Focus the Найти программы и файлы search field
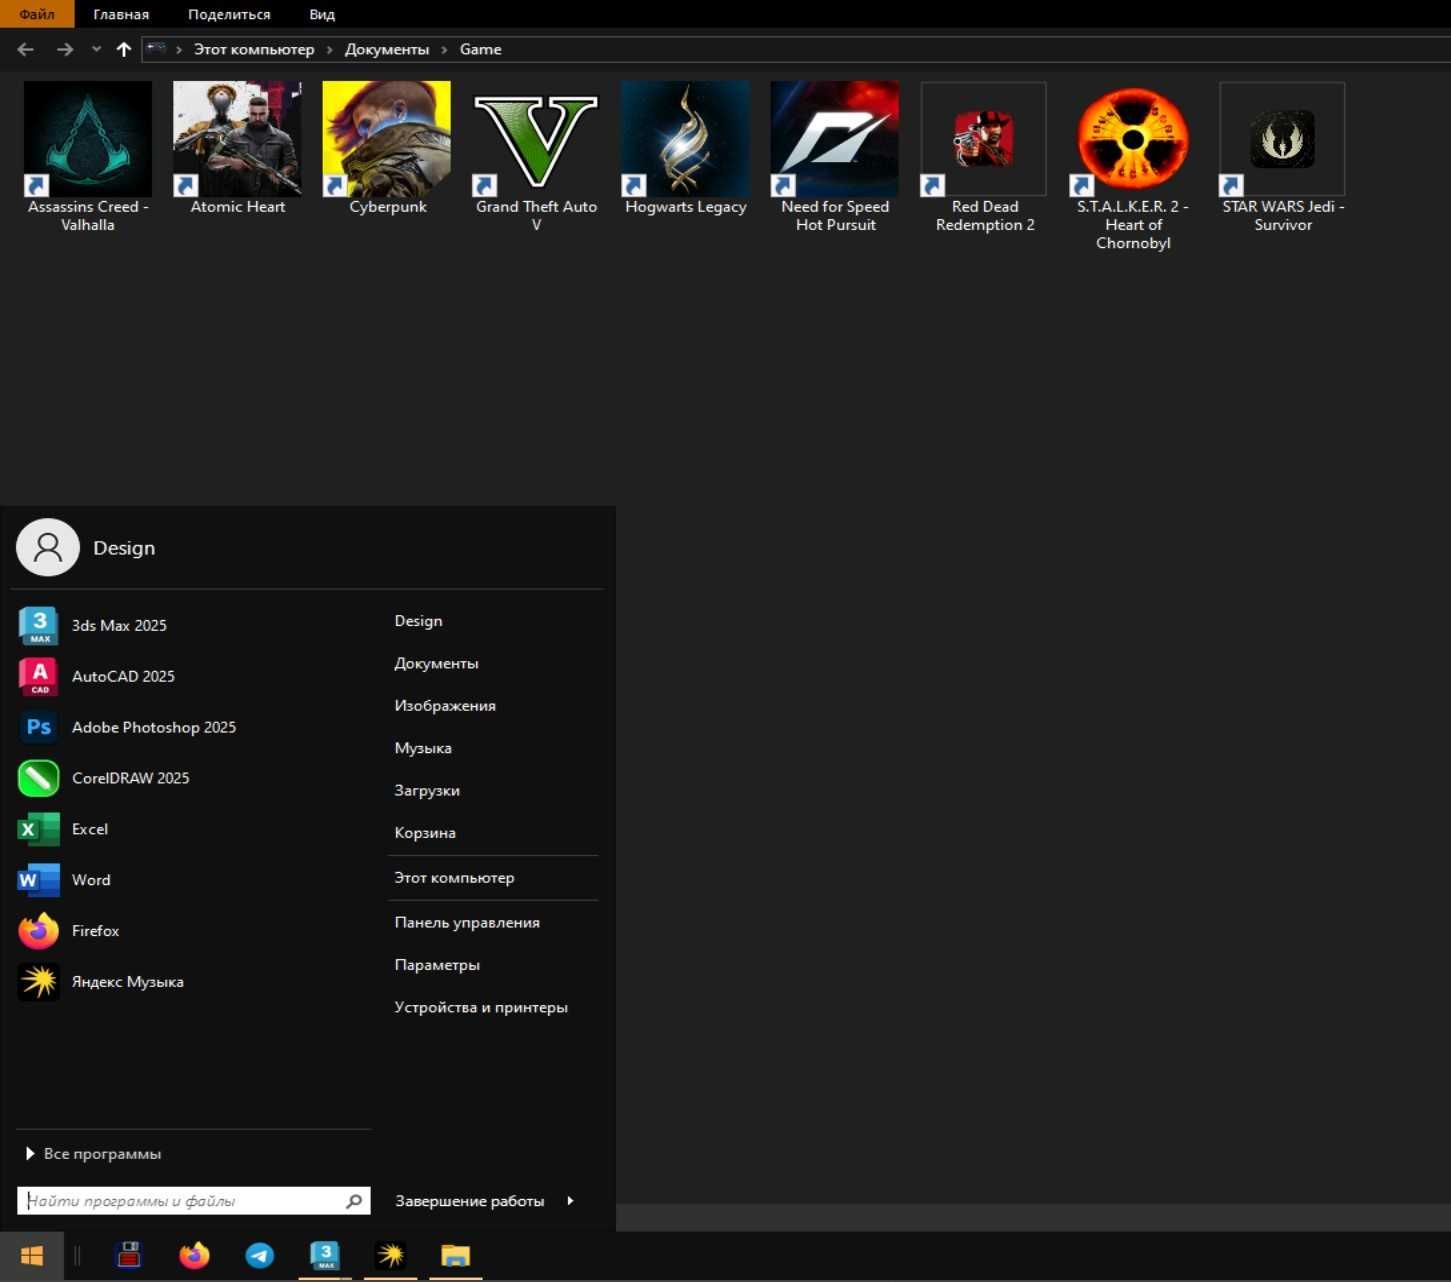The image size is (1451, 1282). coord(194,1201)
